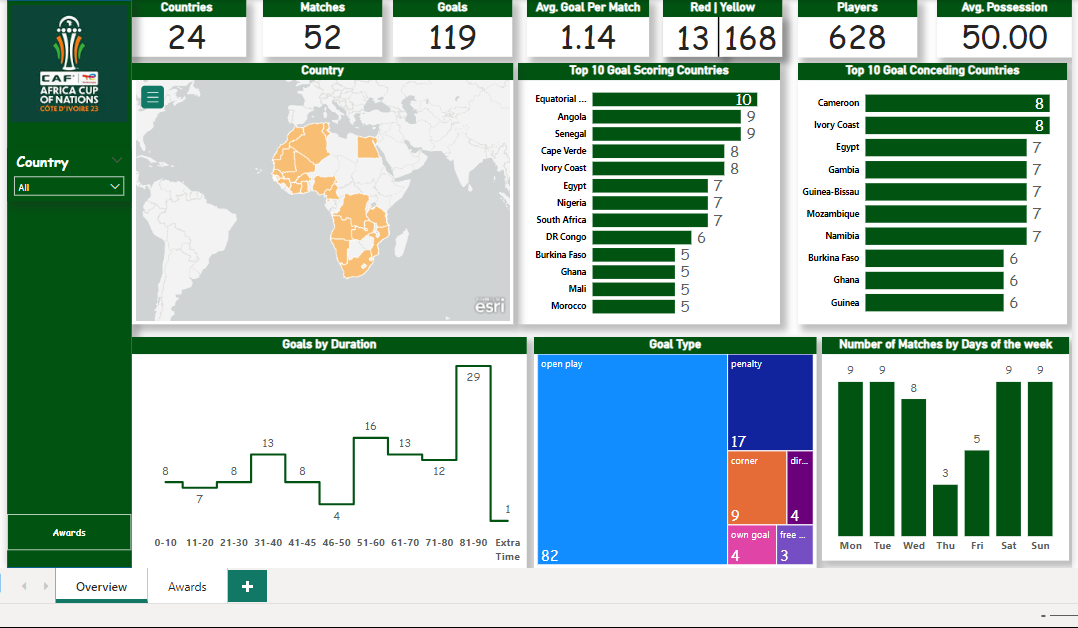Select Egypt on the Africa map
1078x628 pixels.
pos(368,147)
